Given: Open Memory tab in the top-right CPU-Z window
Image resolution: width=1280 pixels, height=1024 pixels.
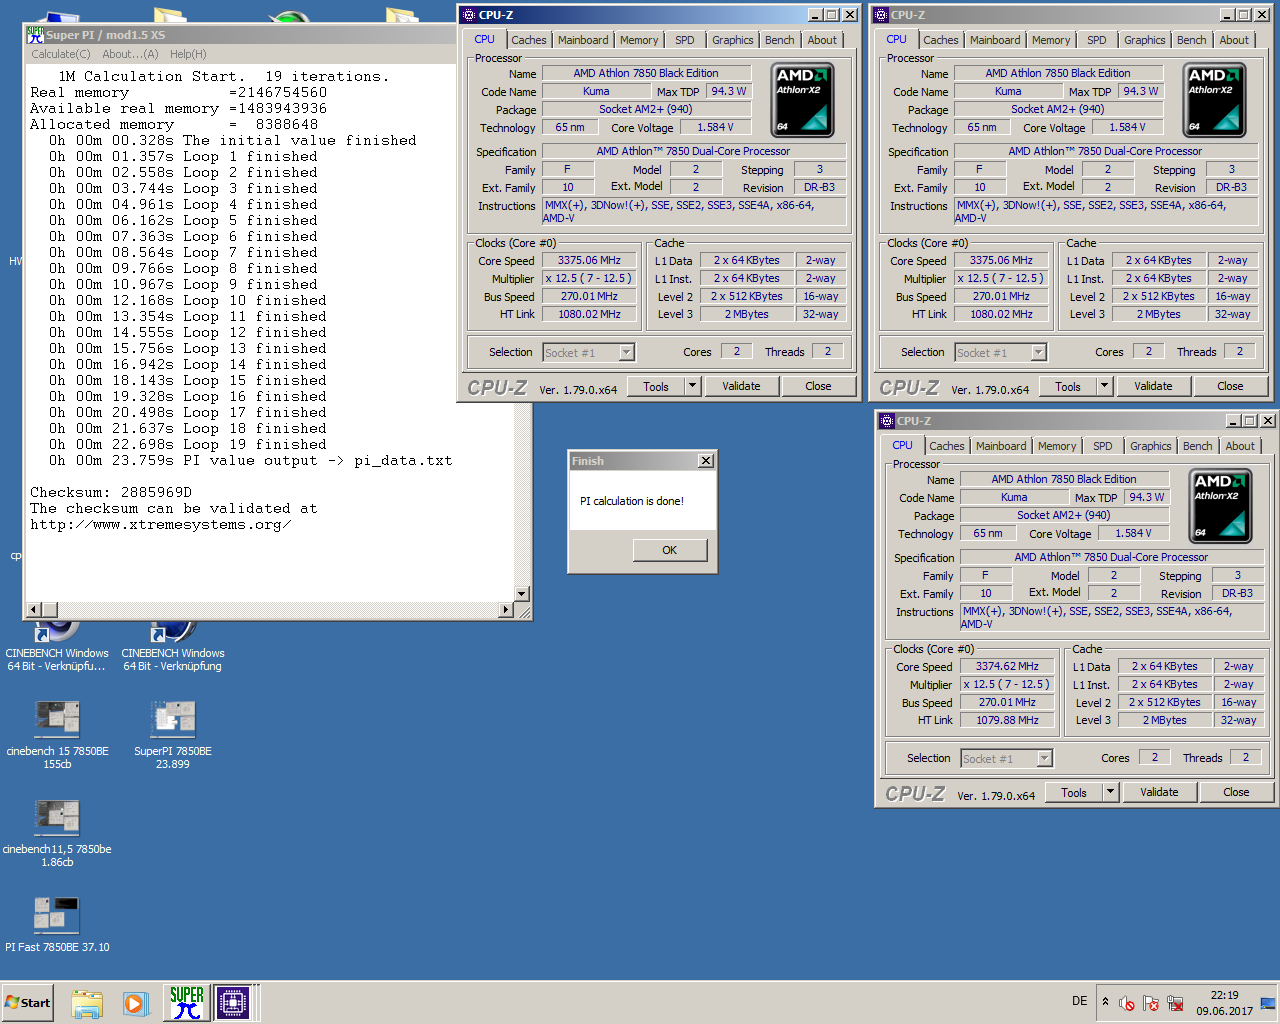Looking at the screenshot, I should (x=1051, y=40).
